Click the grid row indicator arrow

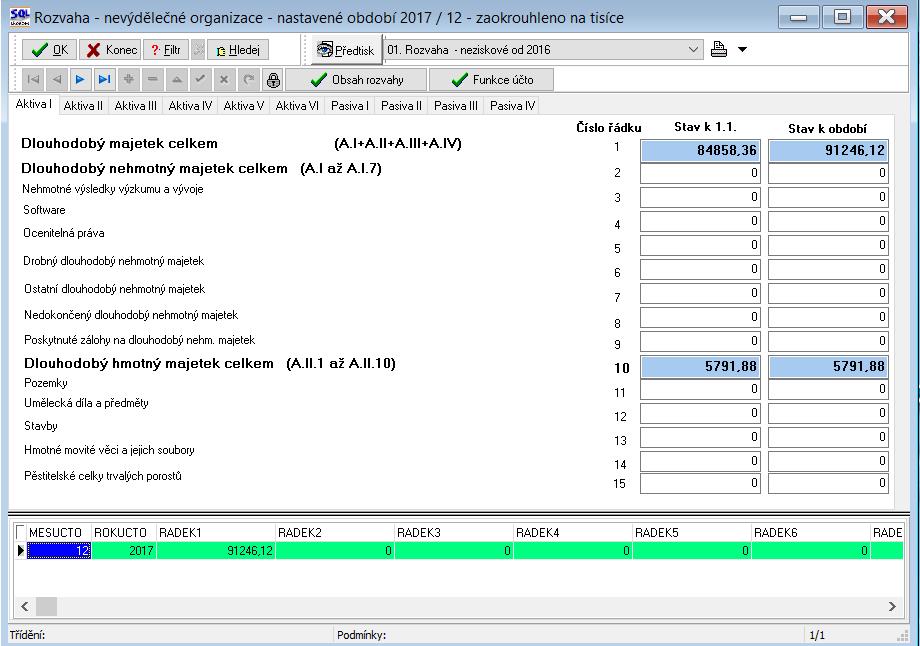(21, 551)
